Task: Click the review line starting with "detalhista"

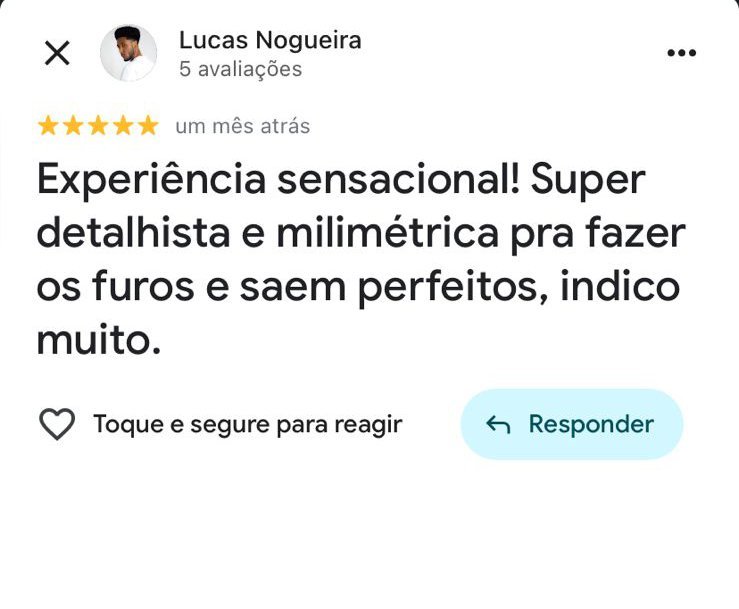Action: click(360, 234)
